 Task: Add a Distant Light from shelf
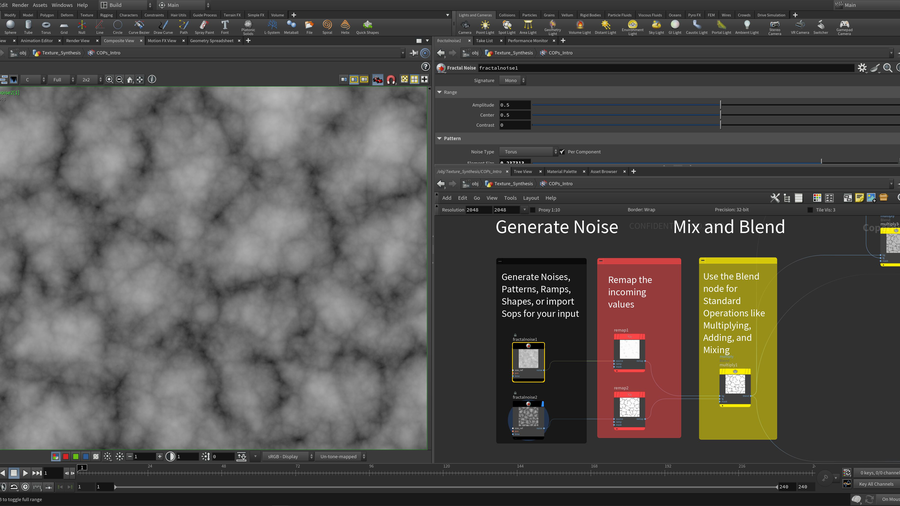click(606, 27)
